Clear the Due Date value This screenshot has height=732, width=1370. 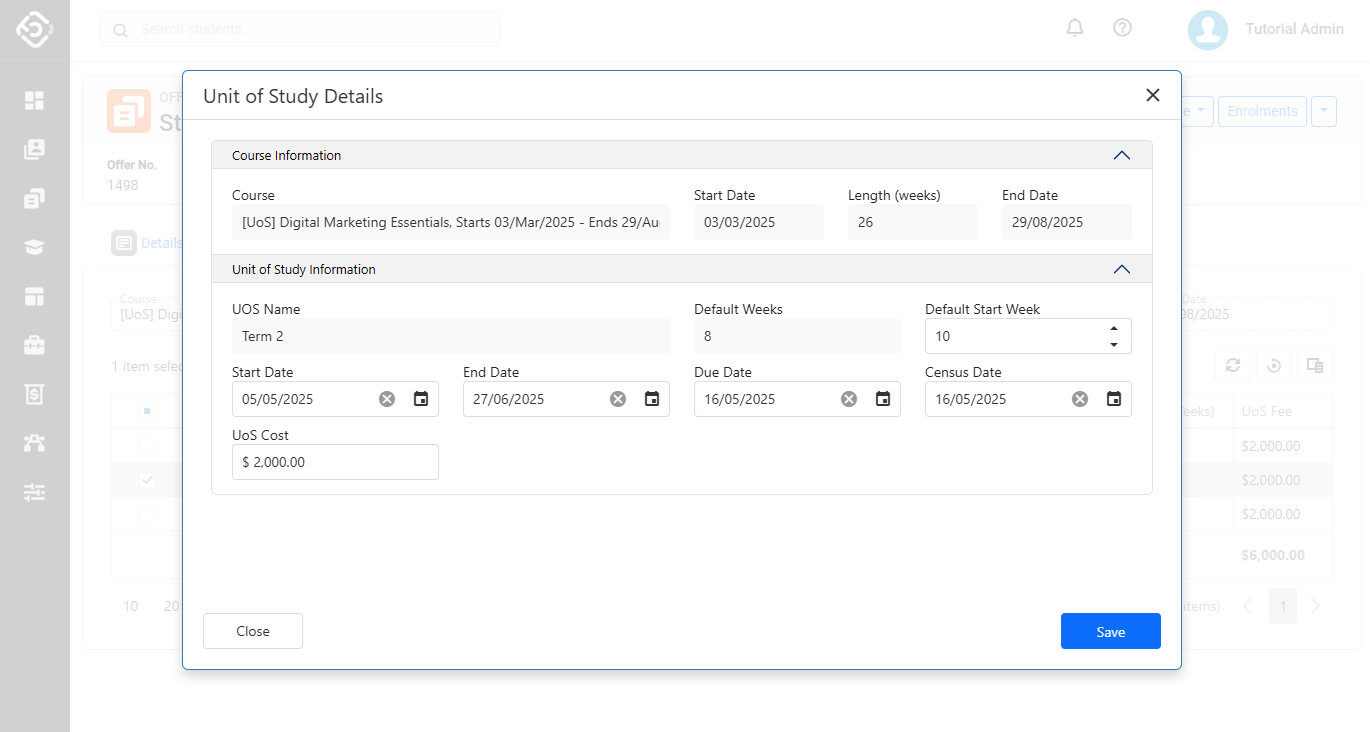point(849,399)
